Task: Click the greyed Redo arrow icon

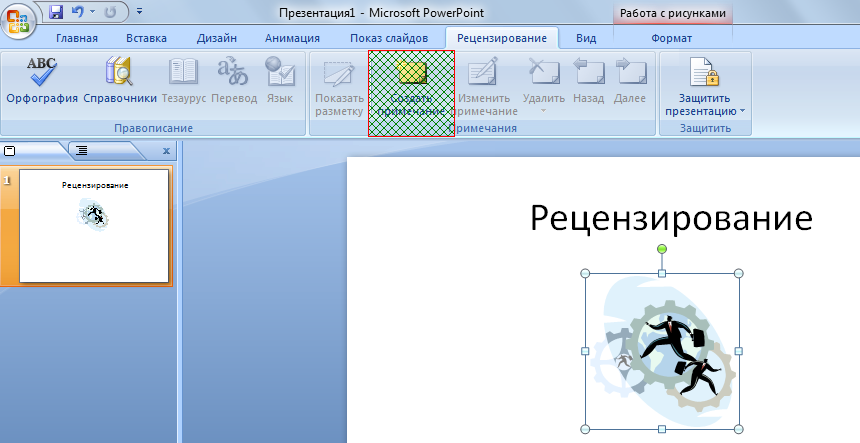Action: (x=110, y=12)
